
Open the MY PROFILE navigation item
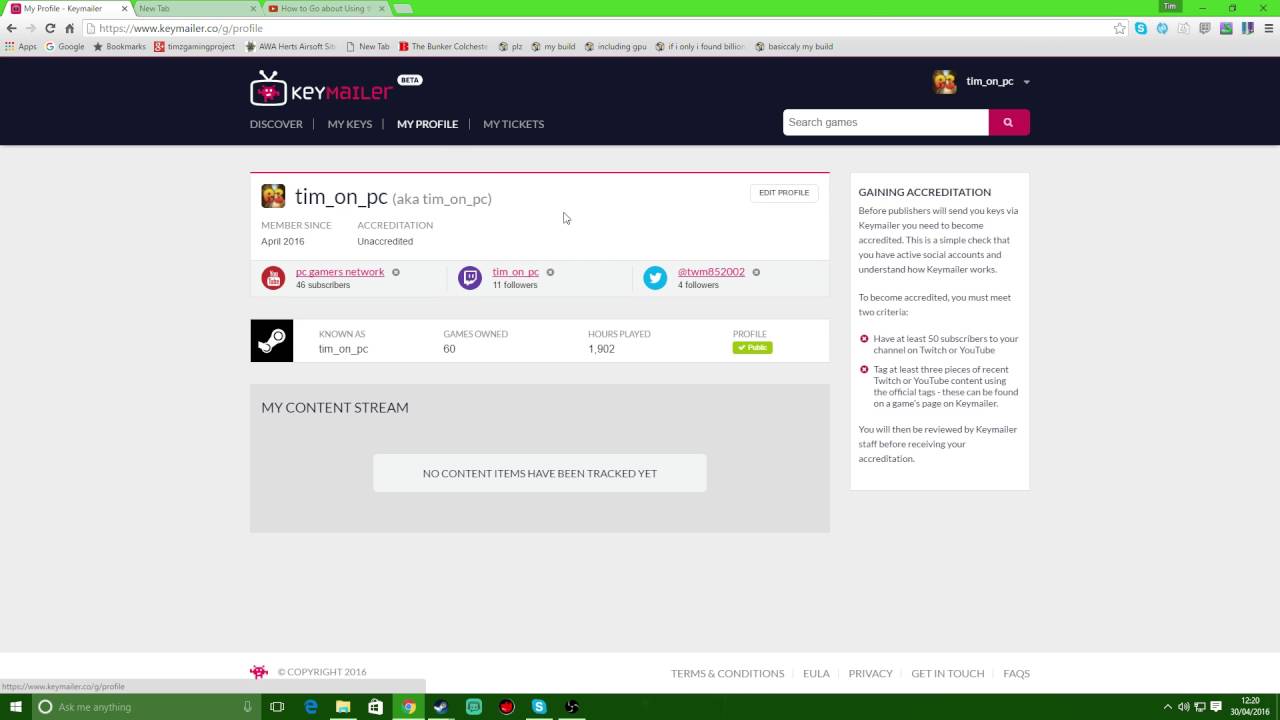427,124
